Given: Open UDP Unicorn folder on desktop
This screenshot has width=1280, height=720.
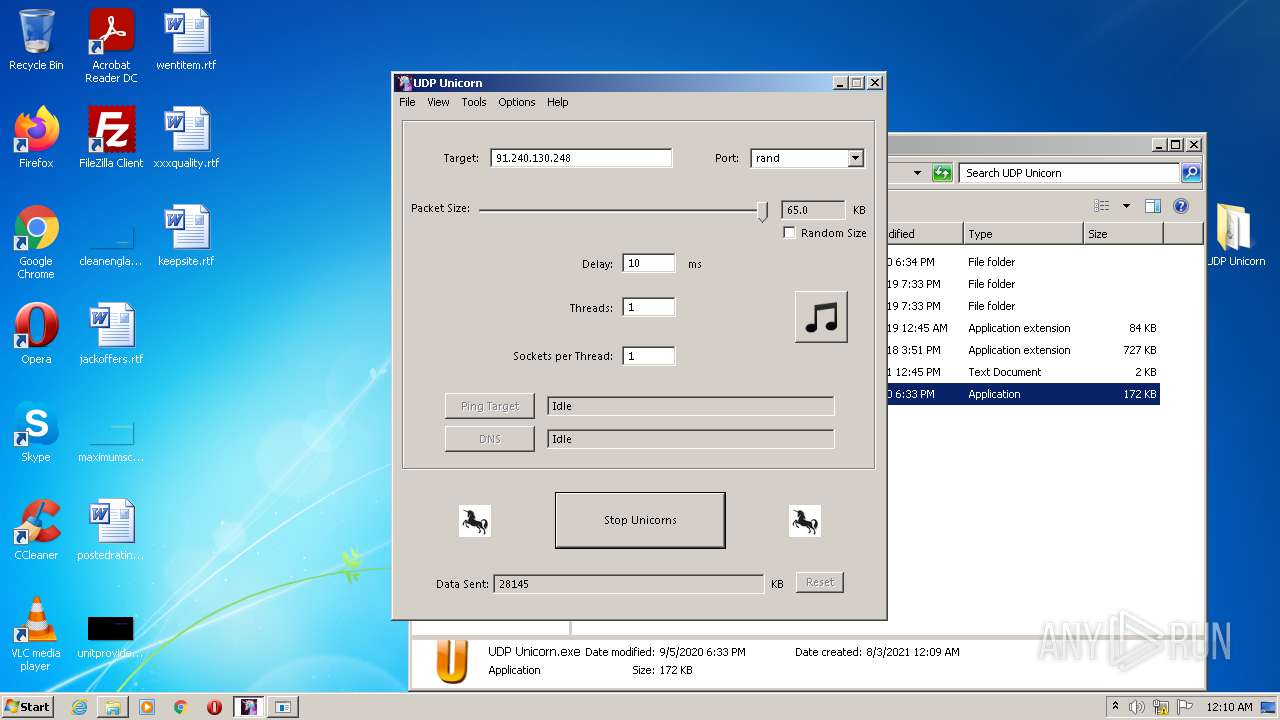Looking at the screenshot, I should coord(1234,236).
